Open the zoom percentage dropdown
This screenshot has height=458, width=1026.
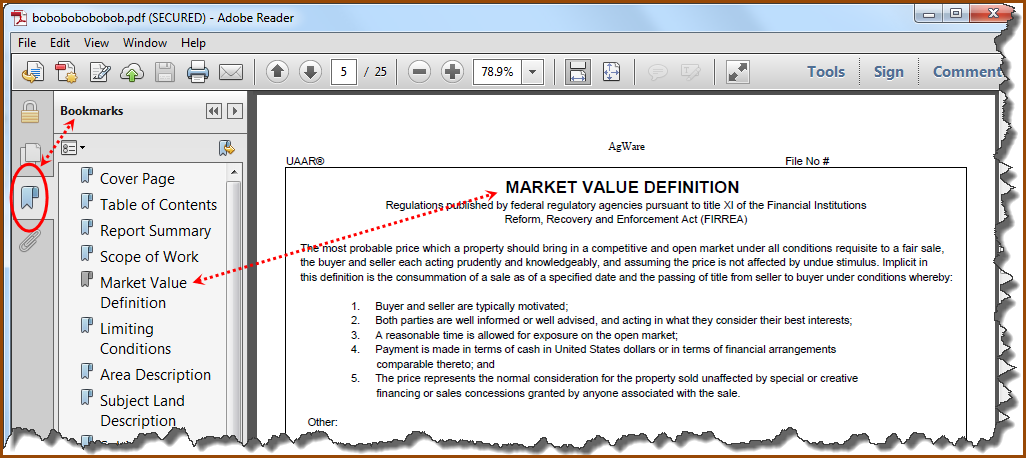(x=532, y=72)
